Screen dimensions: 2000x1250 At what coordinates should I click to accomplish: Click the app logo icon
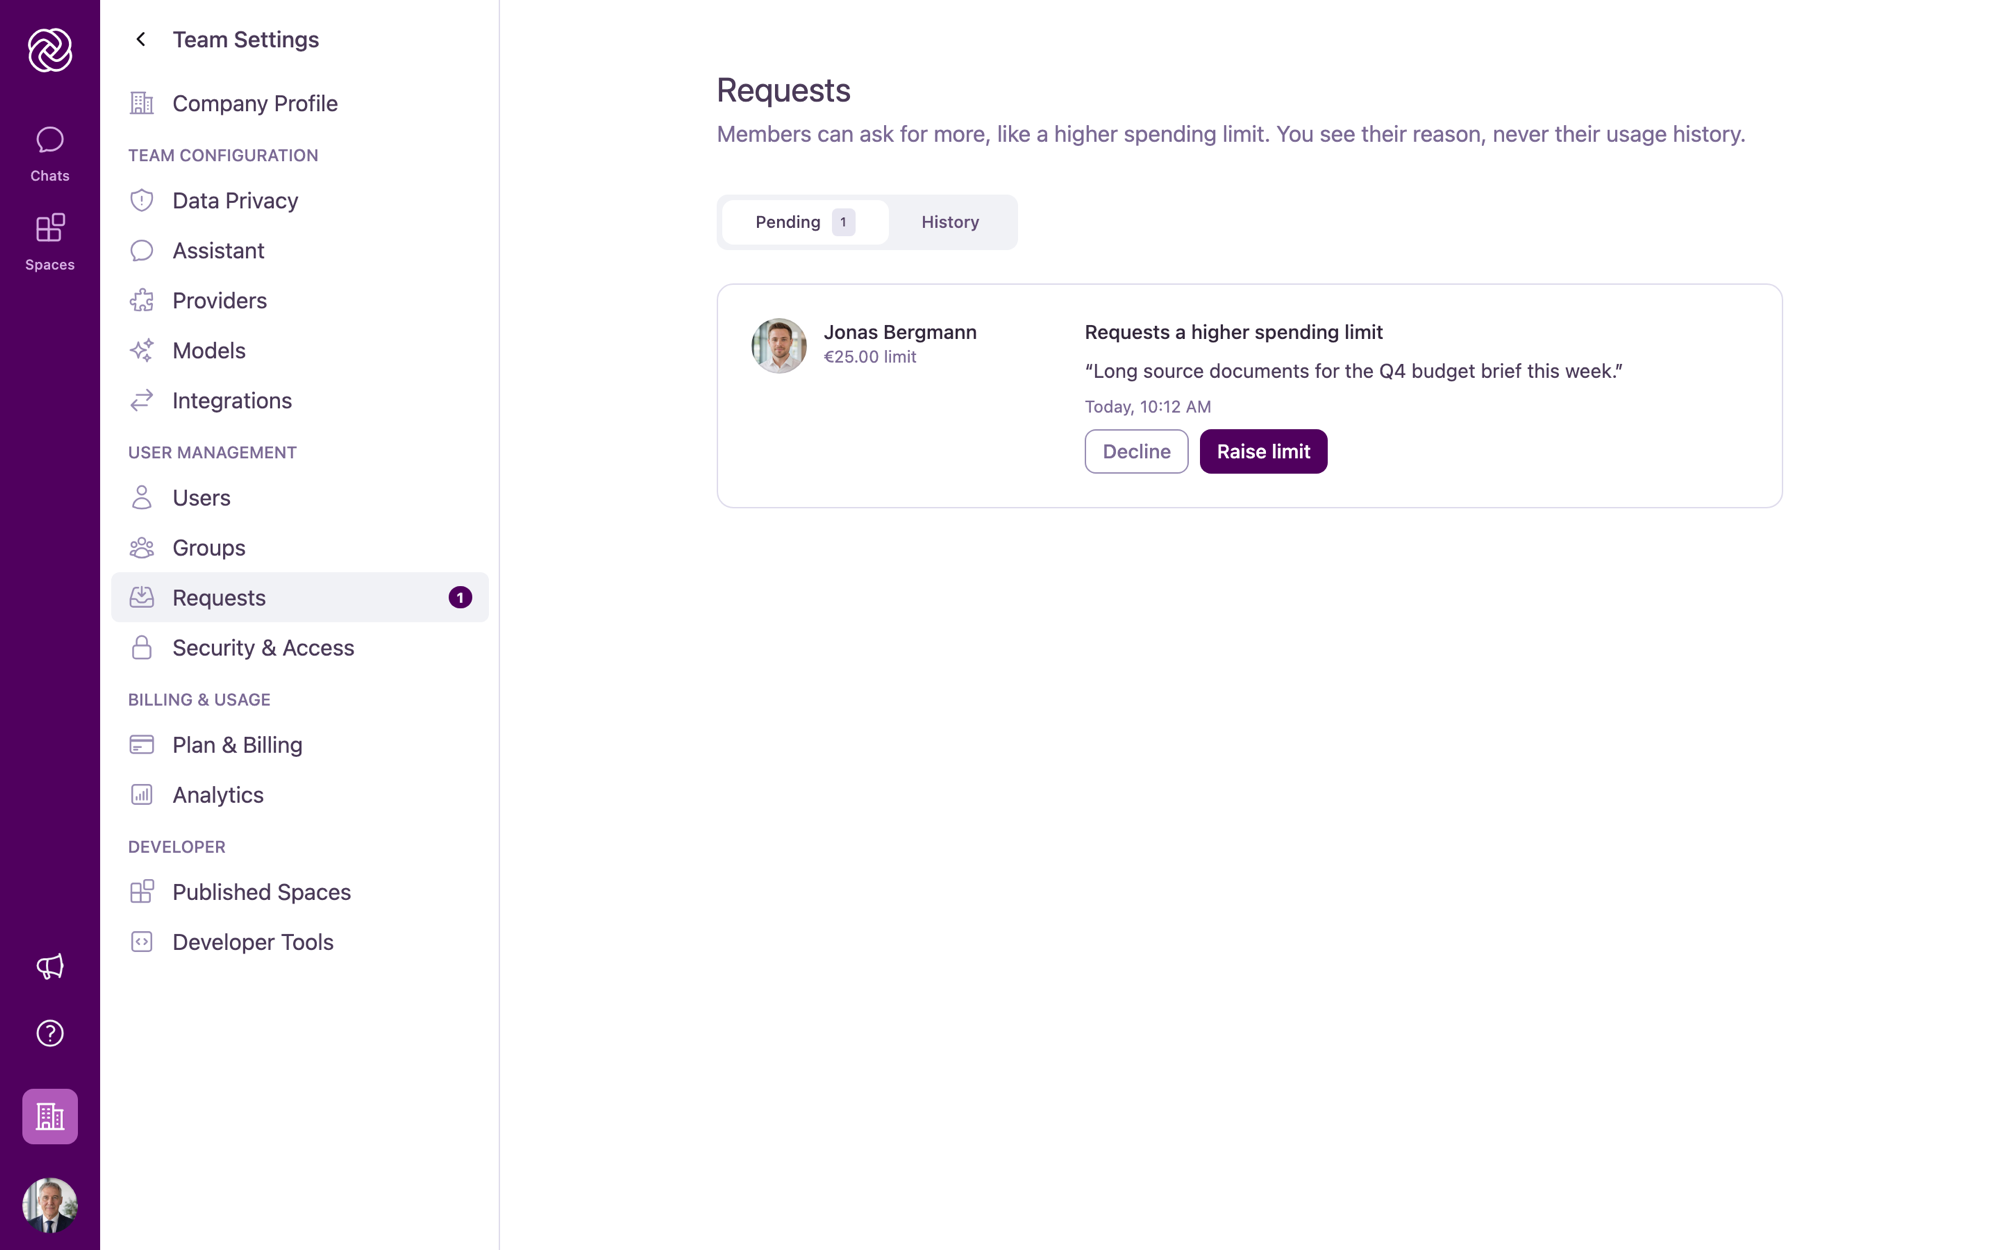(x=50, y=50)
